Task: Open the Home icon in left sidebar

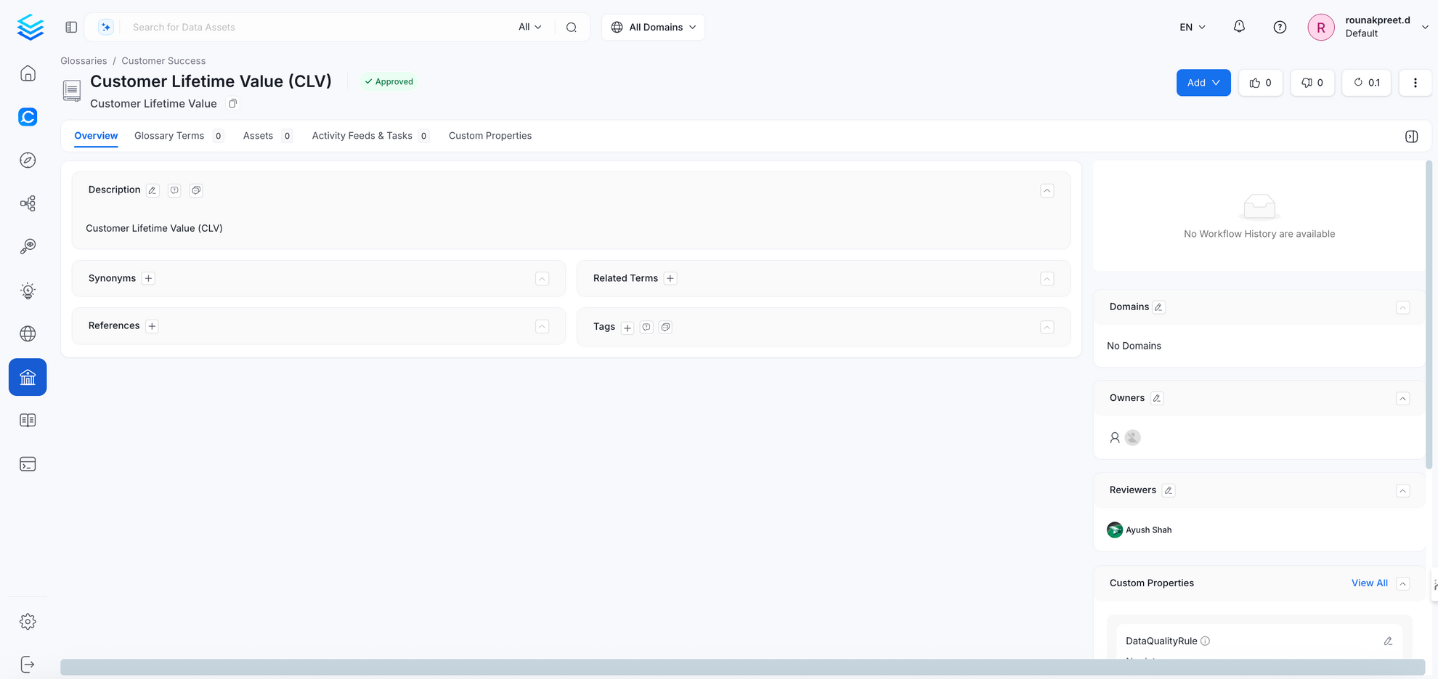Action: point(28,73)
